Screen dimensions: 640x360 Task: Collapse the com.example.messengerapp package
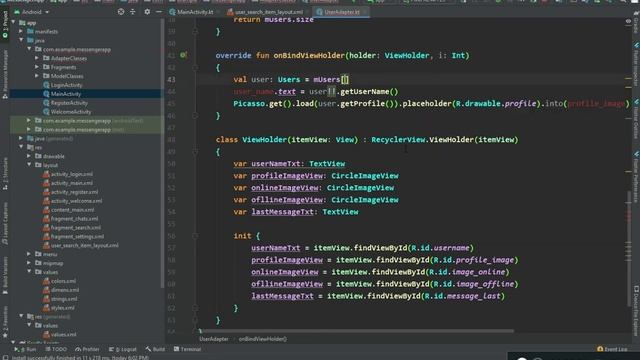tap(29, 49)
